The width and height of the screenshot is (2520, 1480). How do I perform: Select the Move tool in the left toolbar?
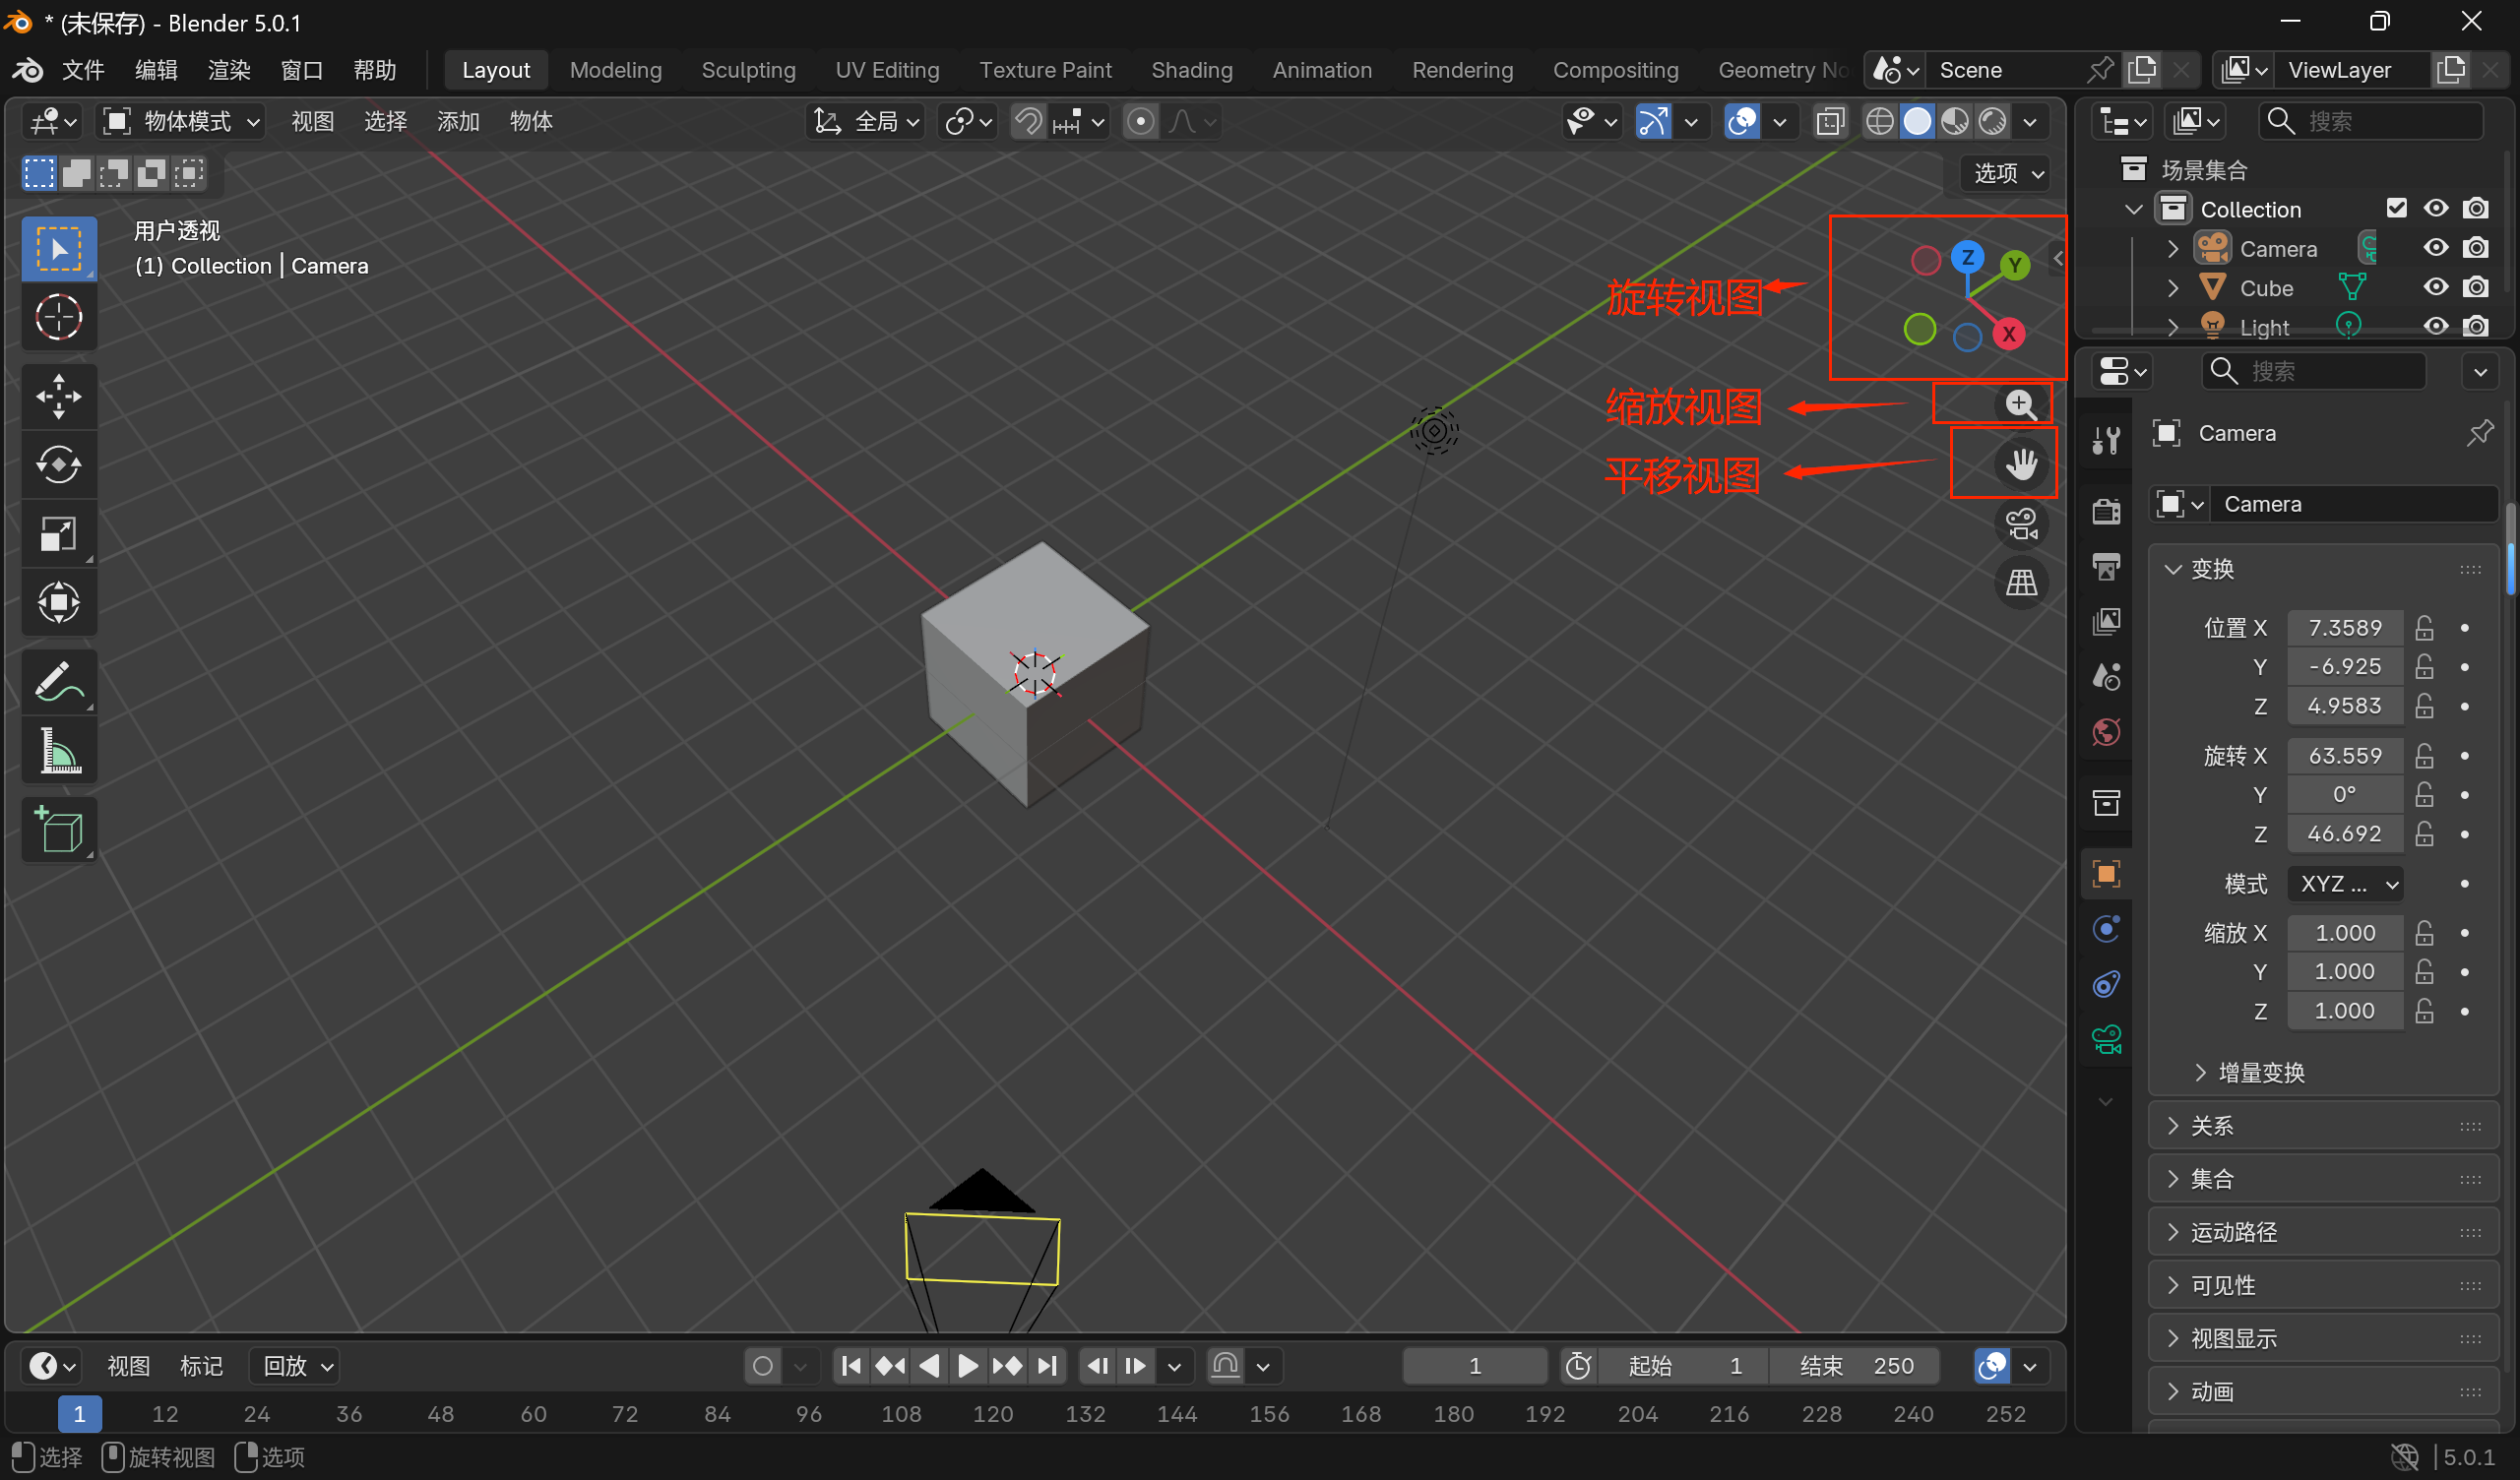(x=58, y=396)
